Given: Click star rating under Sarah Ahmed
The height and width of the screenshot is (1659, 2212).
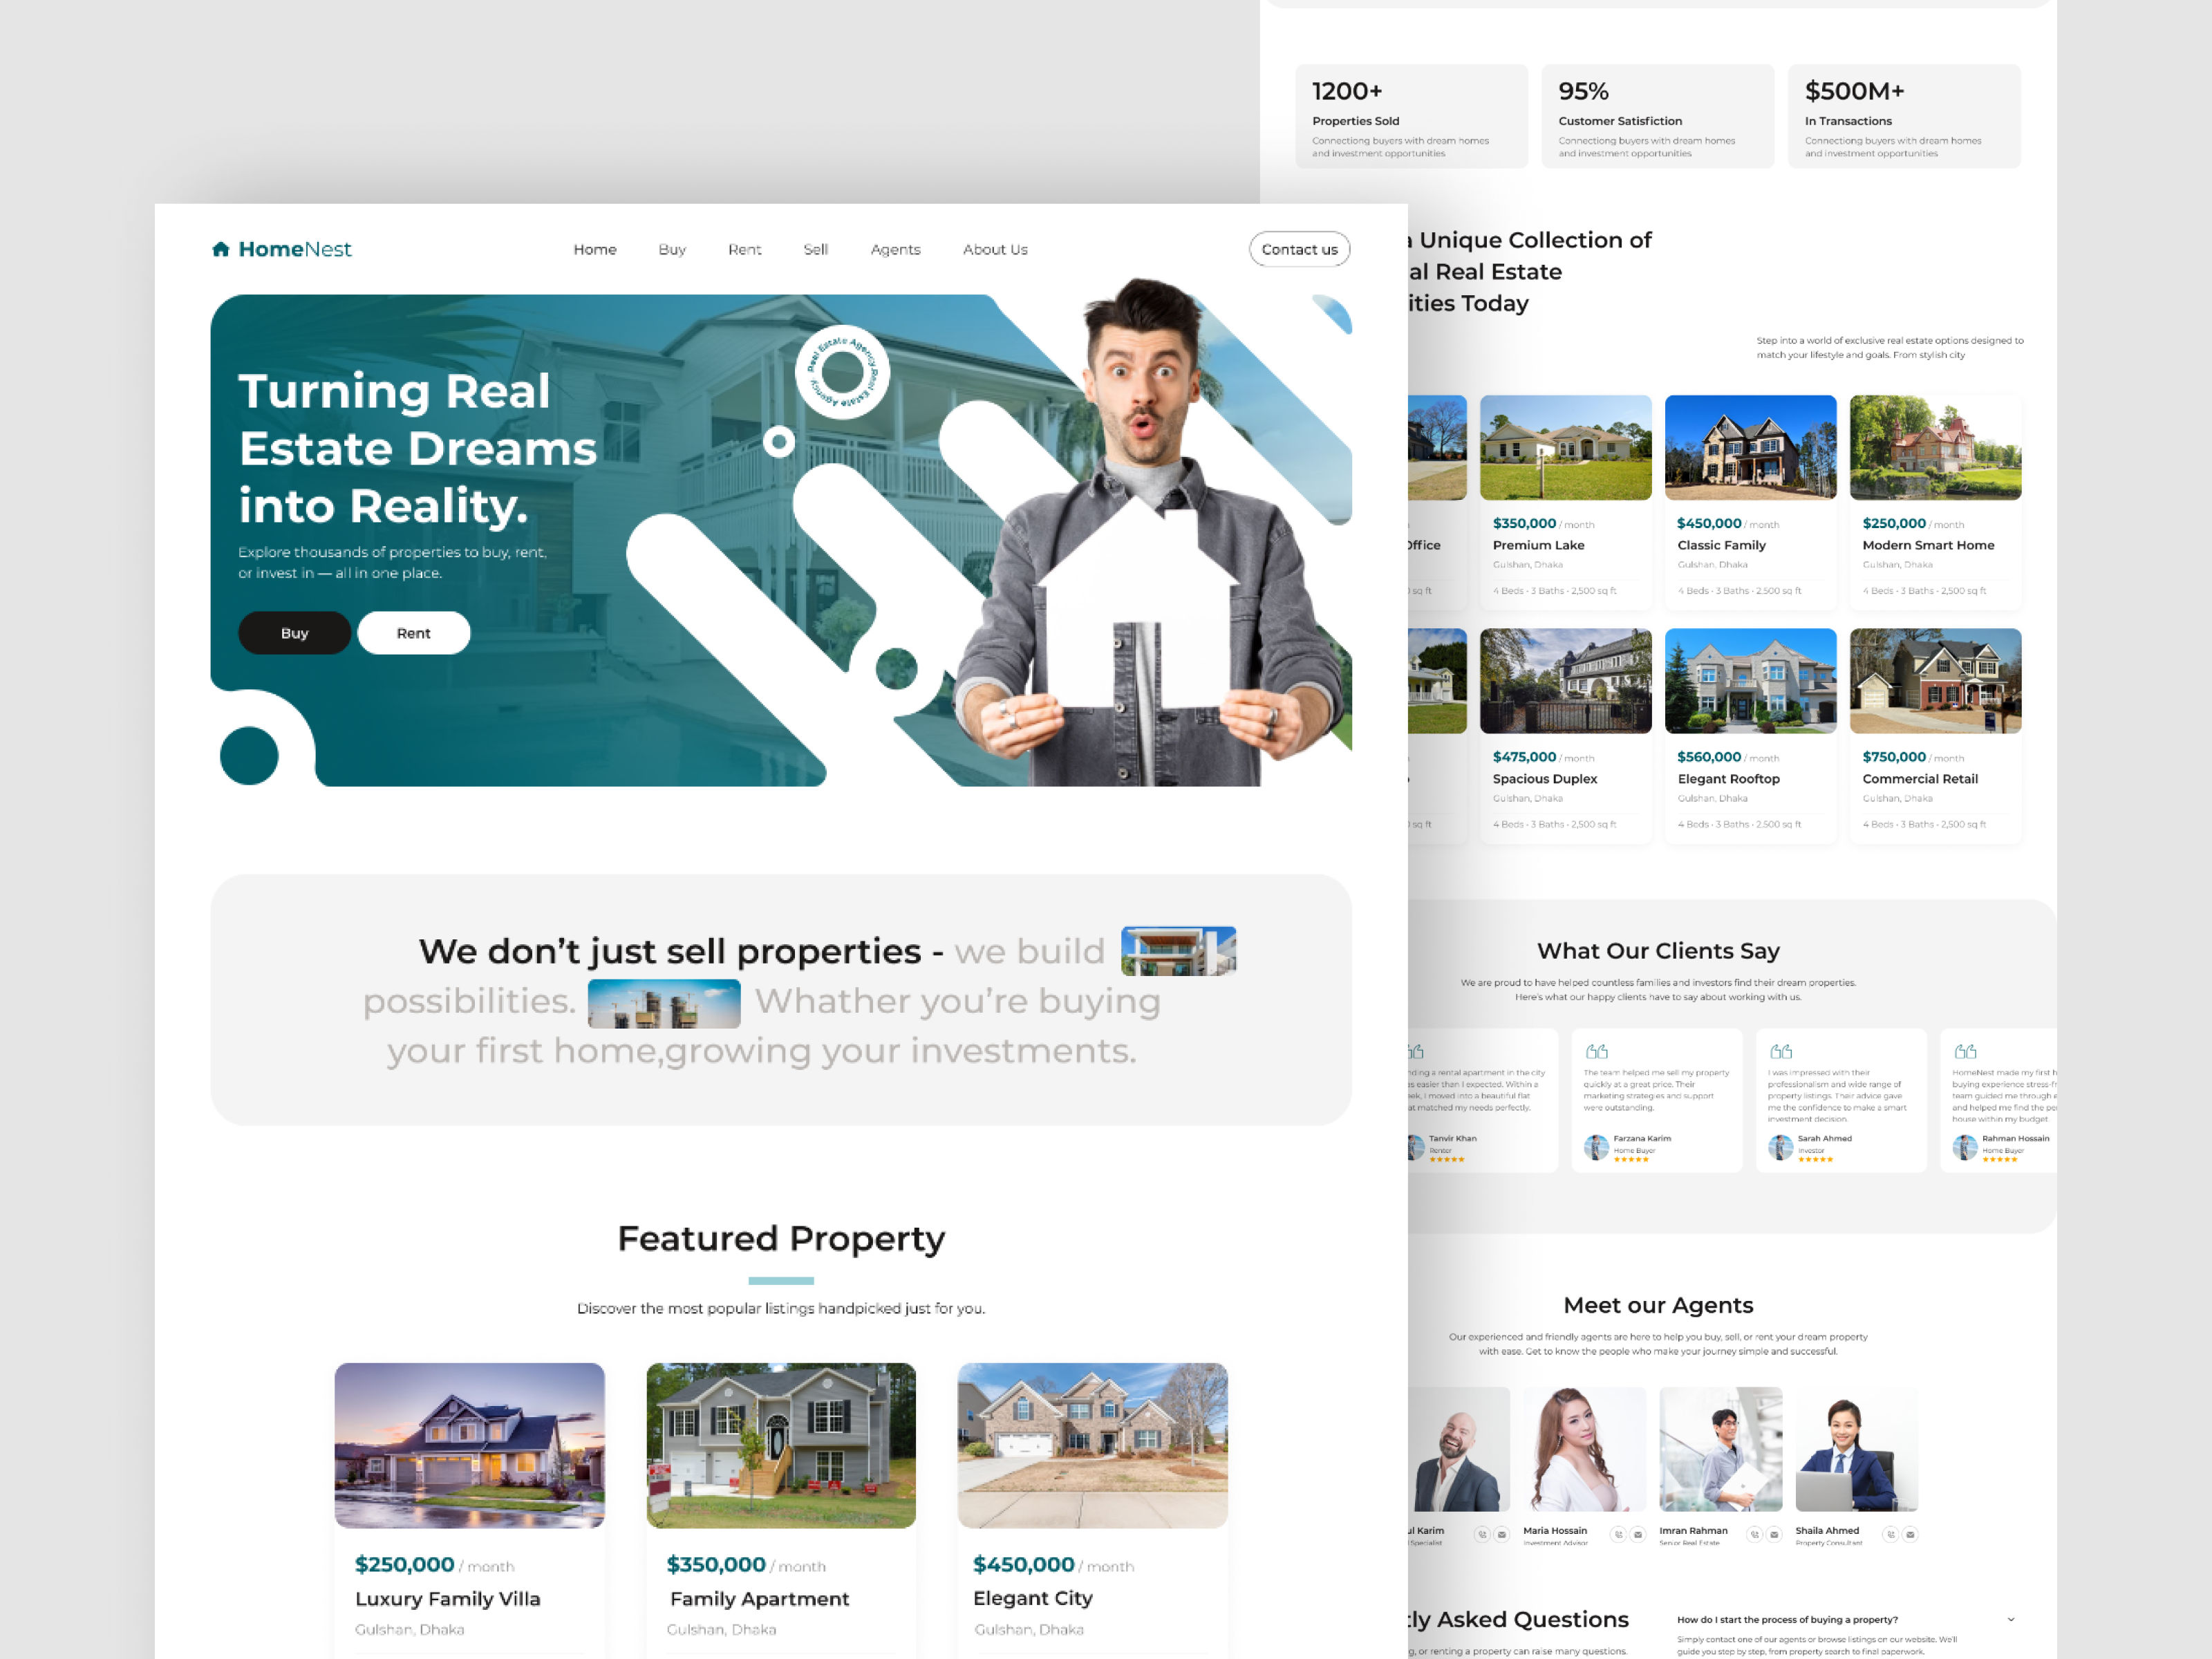Looking at the screenshot, I should pyautogui.click(x=1815, y=1160).
